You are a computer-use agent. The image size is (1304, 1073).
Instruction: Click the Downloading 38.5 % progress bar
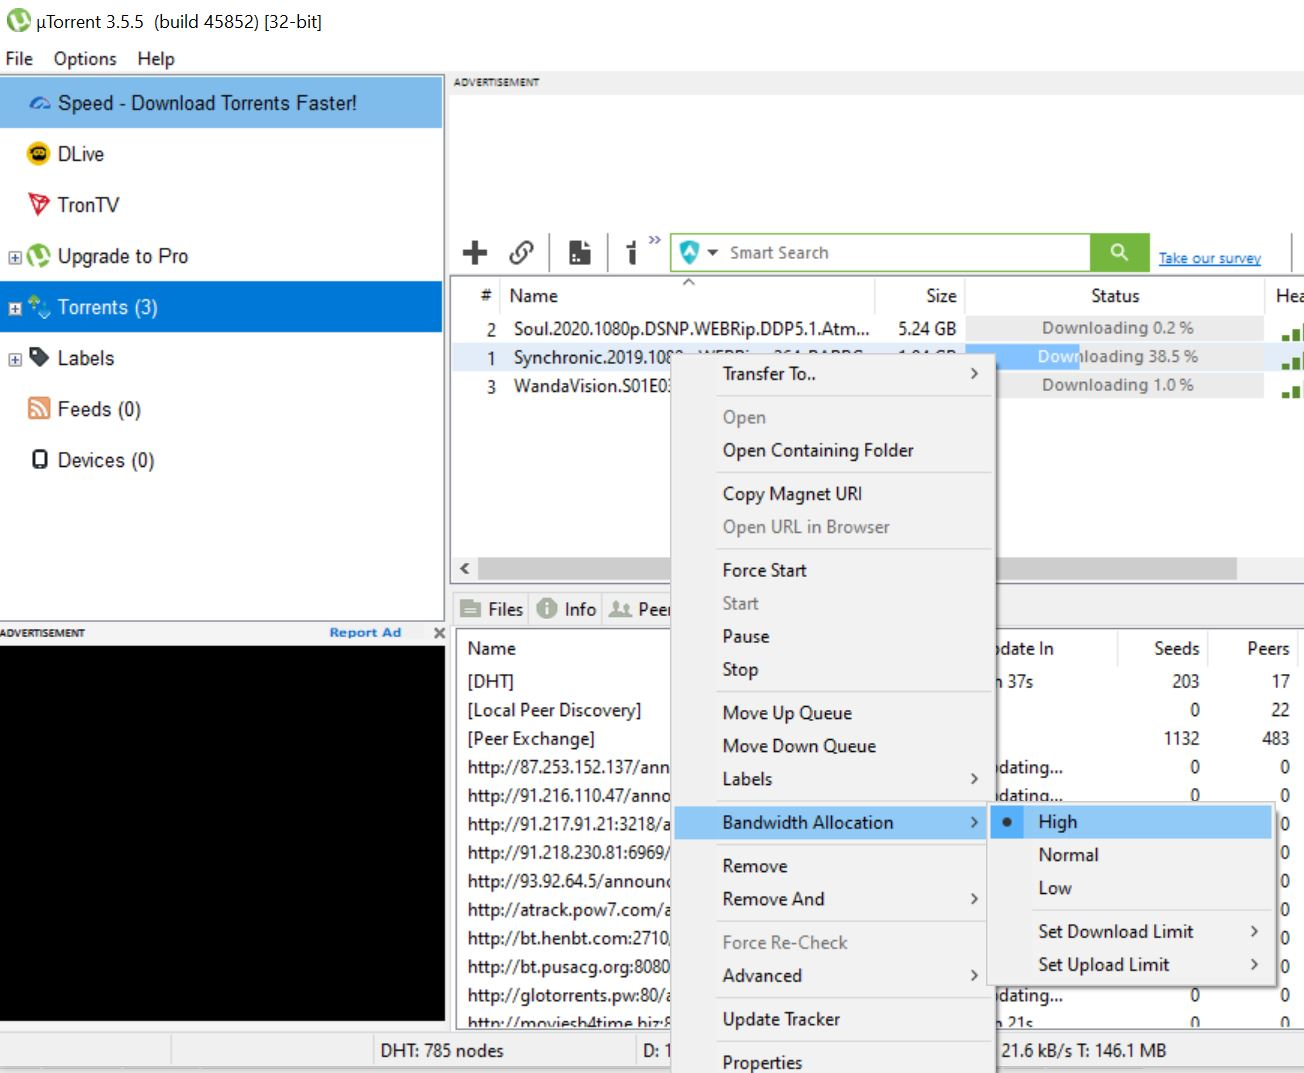pyautogui.click(x=1116, y=357)
